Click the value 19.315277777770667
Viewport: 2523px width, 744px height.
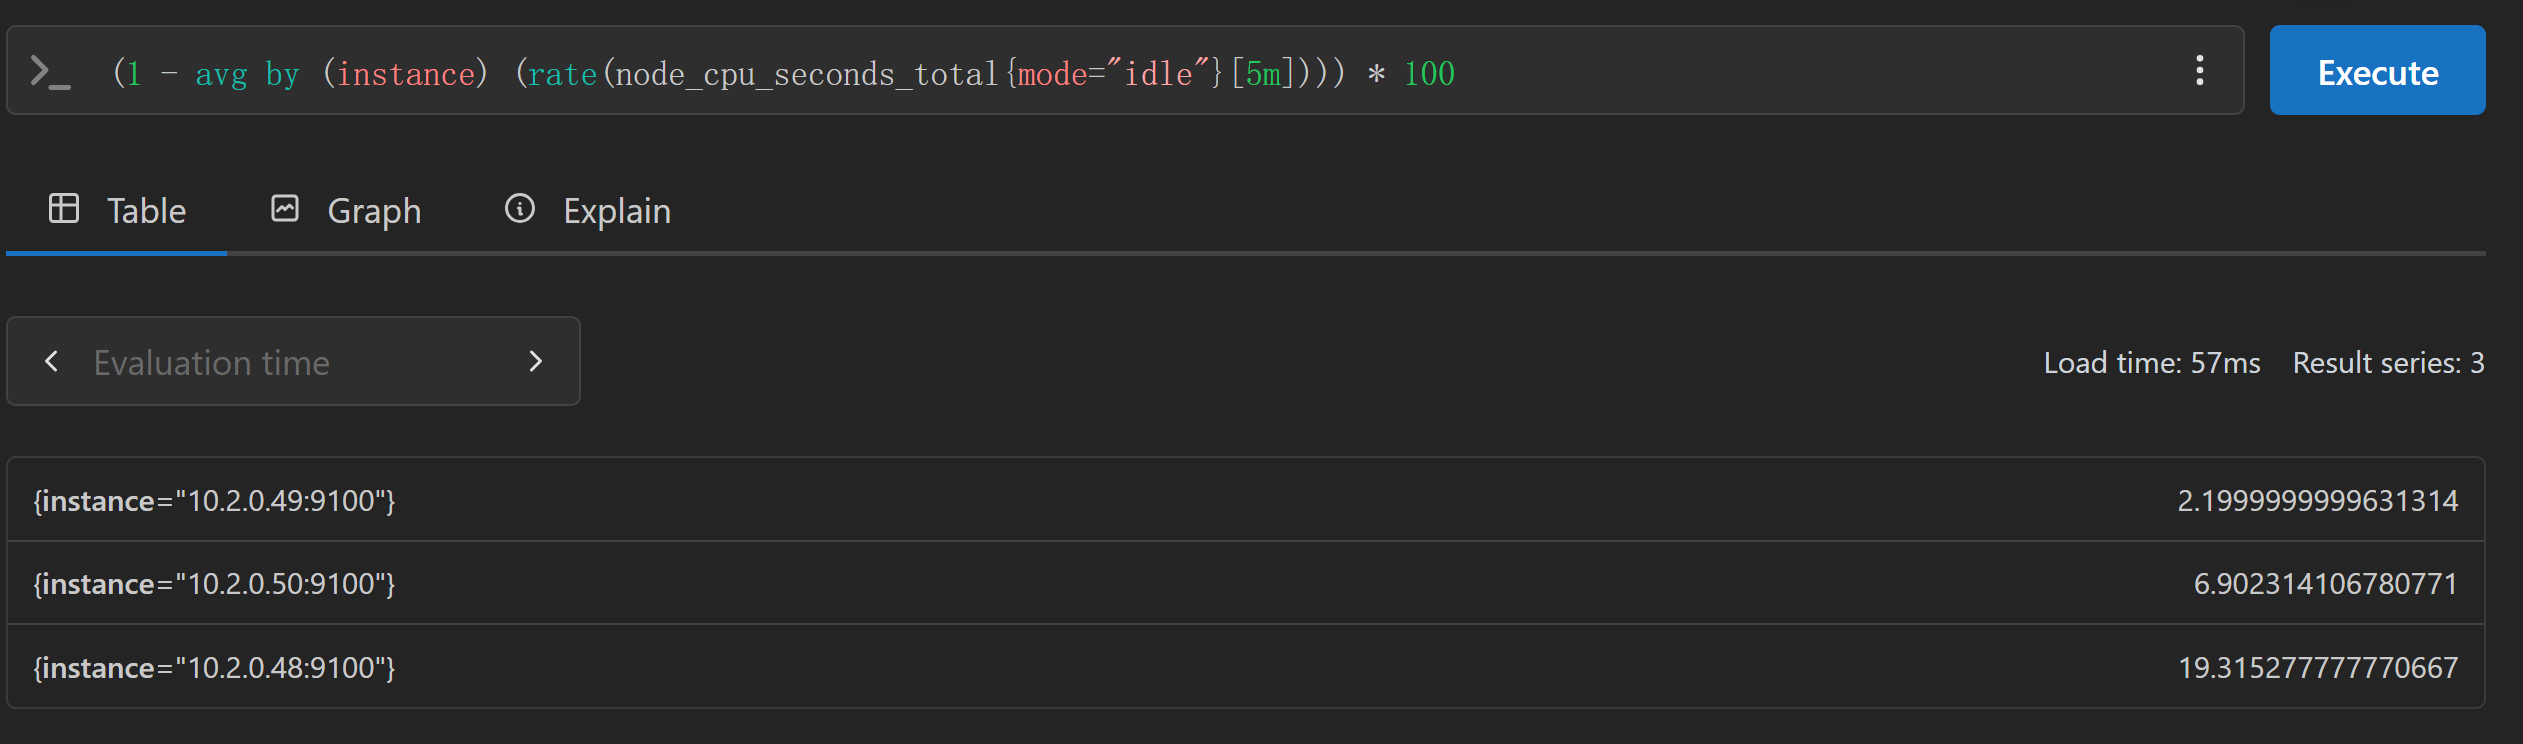click(2318, 667)
